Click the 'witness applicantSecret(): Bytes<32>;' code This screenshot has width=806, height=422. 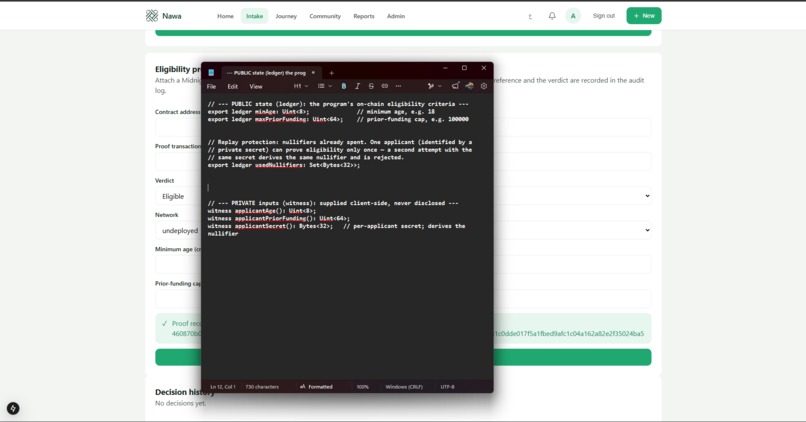[270, 226]
